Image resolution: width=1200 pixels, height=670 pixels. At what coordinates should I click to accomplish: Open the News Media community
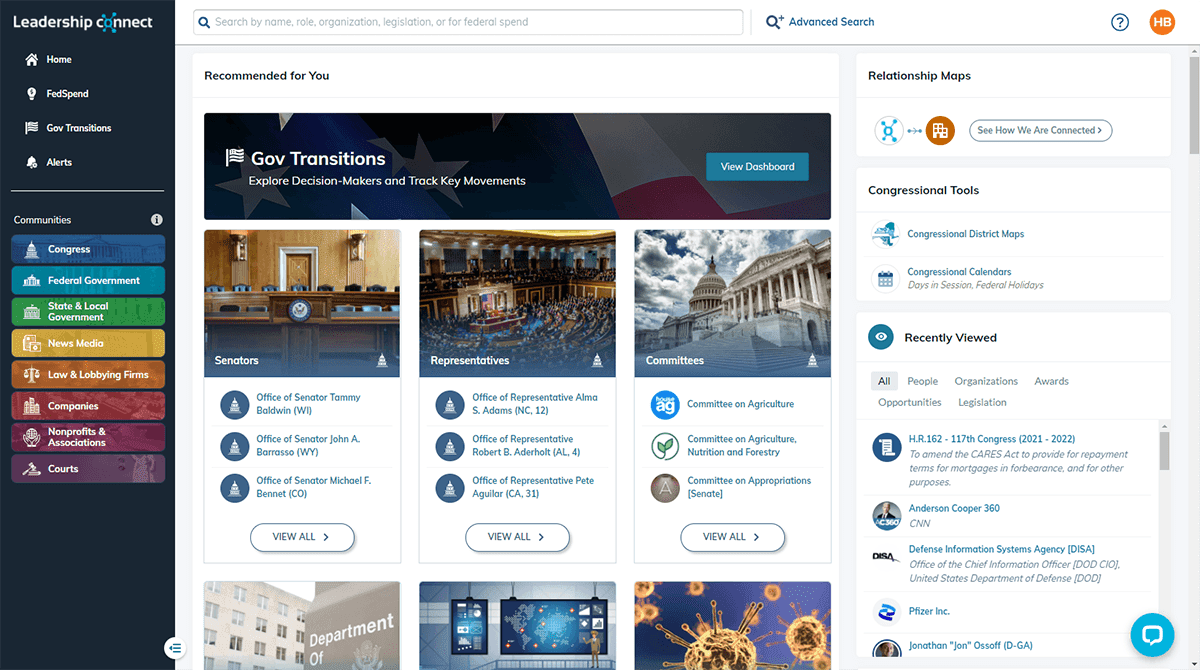point(88,343)
